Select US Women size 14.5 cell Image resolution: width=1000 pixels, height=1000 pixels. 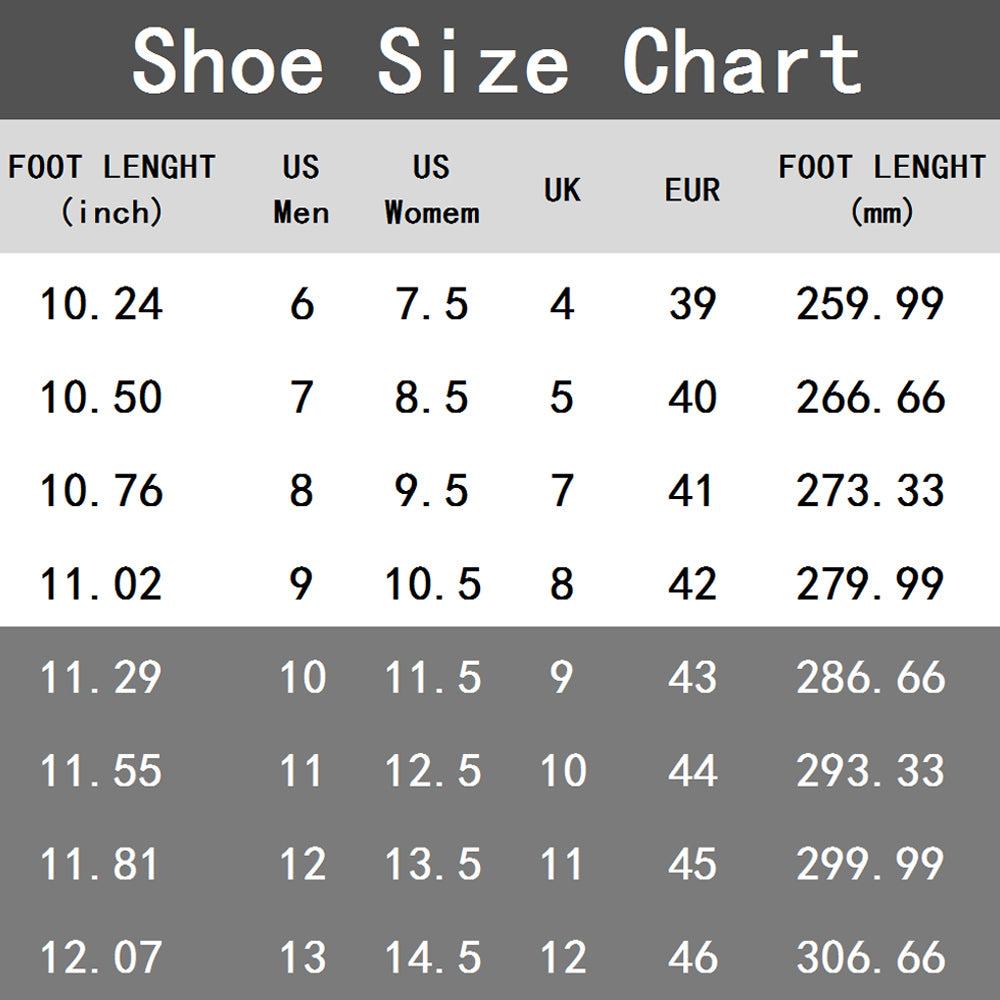(432, 957)
